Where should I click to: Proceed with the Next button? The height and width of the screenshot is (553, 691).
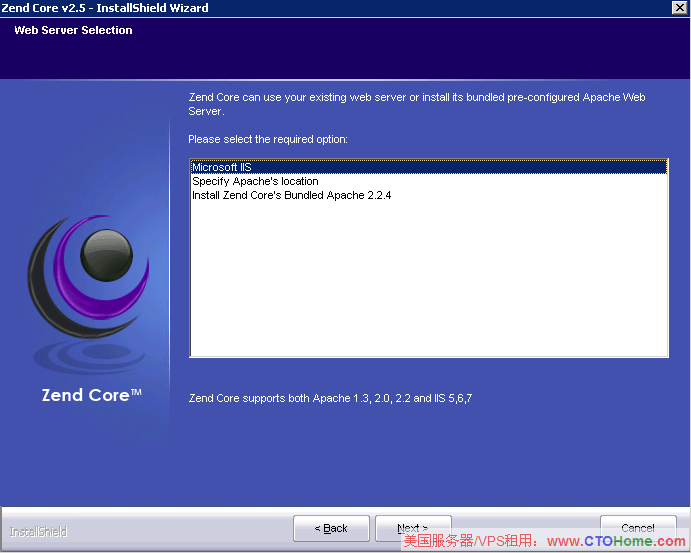[413, 527]
